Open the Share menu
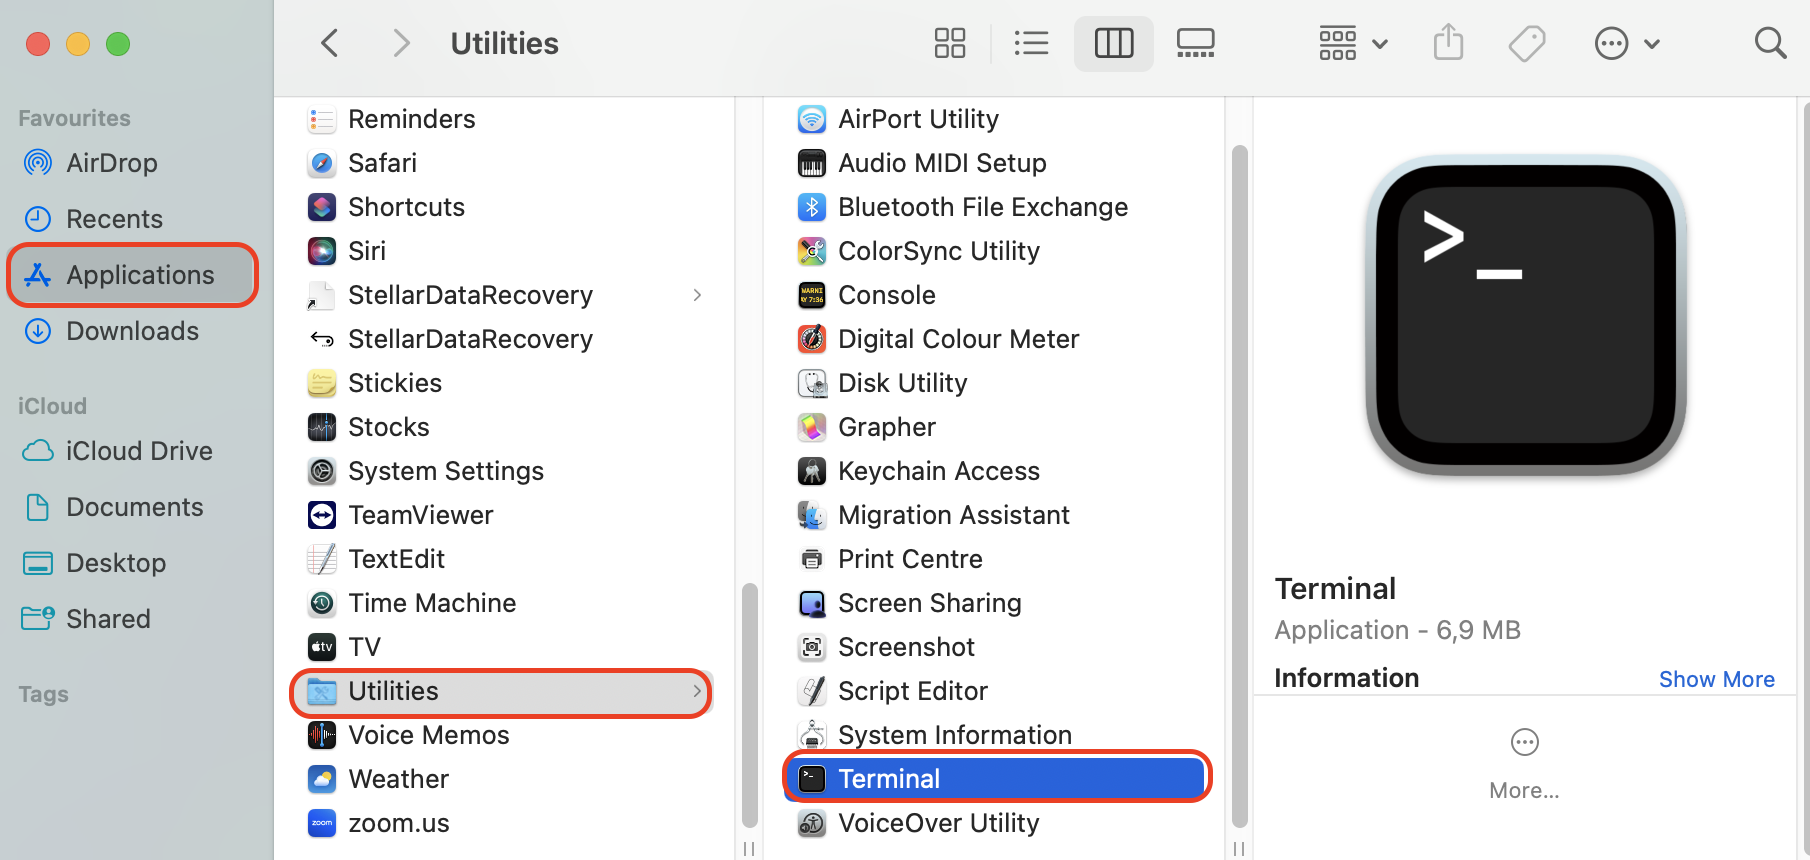The height and width of the screenshot is (860, 1810). coord(1447,43)
